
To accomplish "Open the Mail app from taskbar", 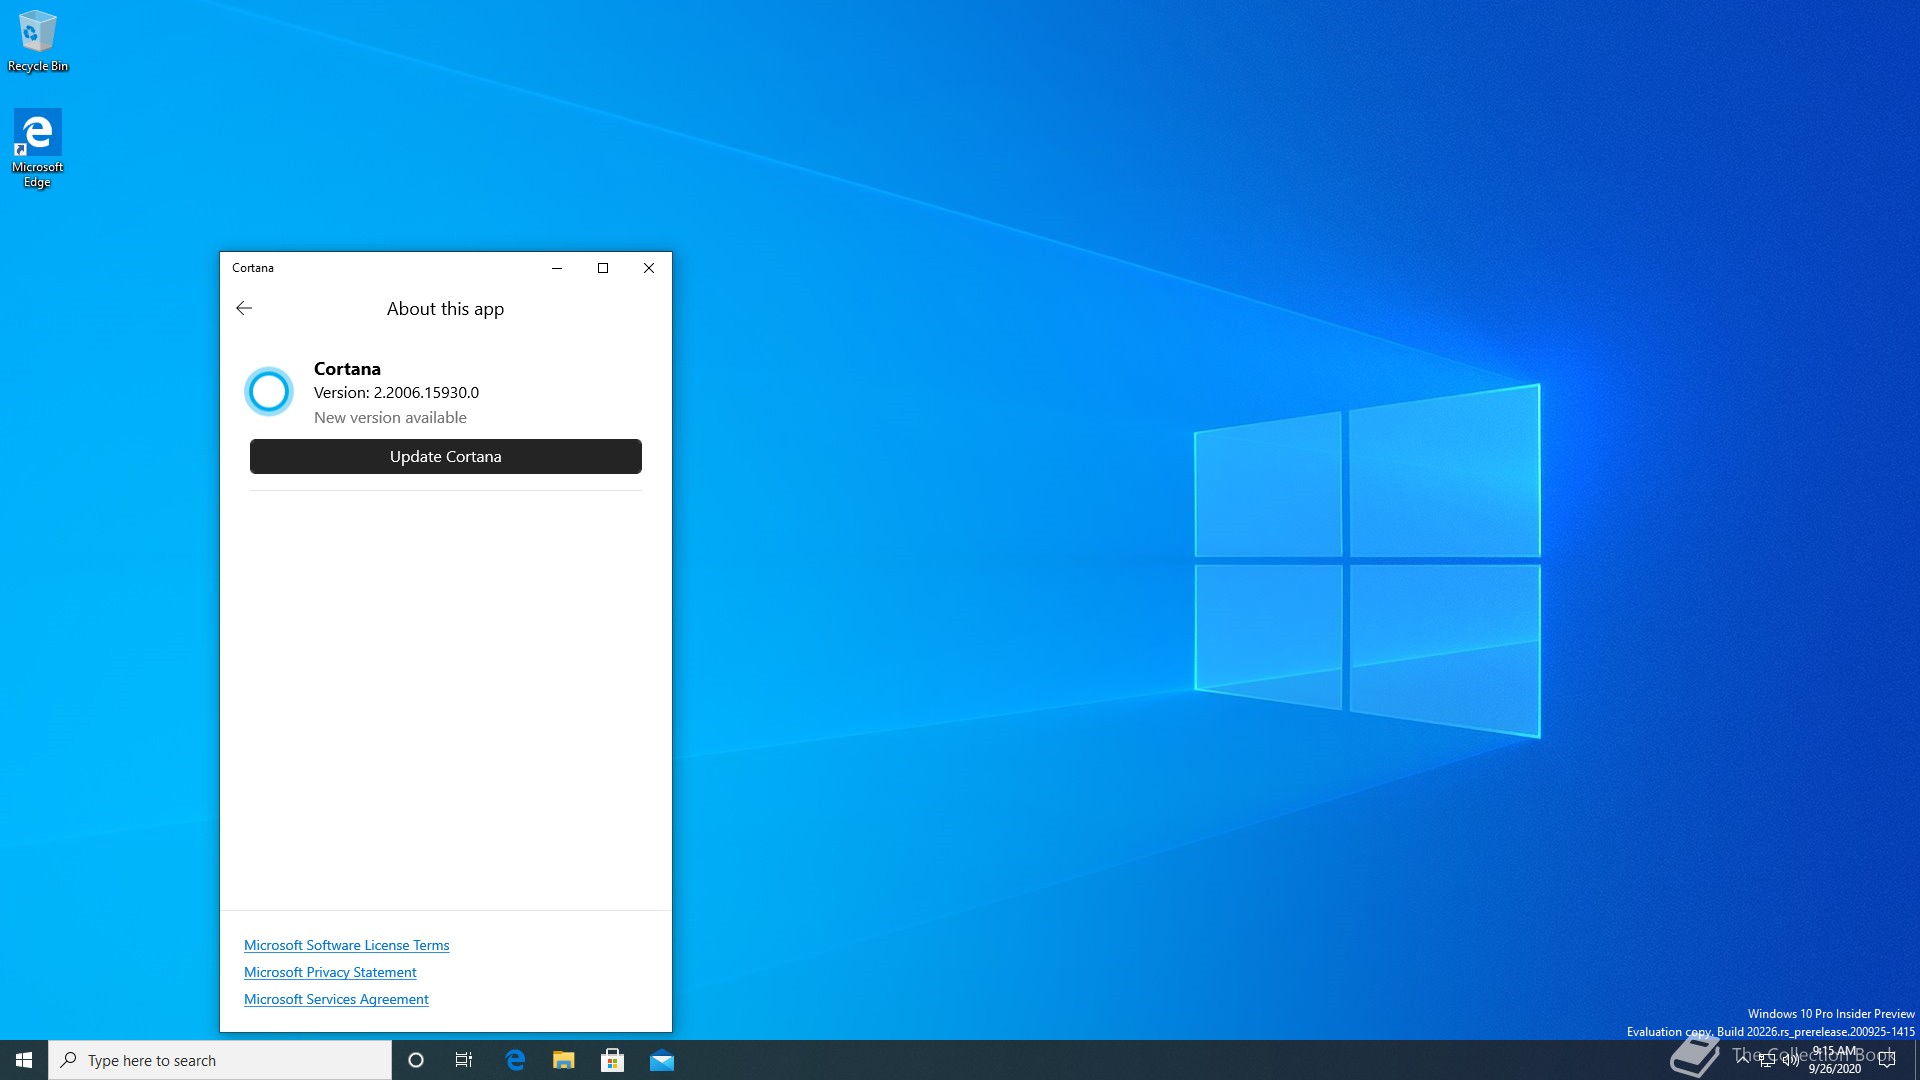I will coord(662,1060).
